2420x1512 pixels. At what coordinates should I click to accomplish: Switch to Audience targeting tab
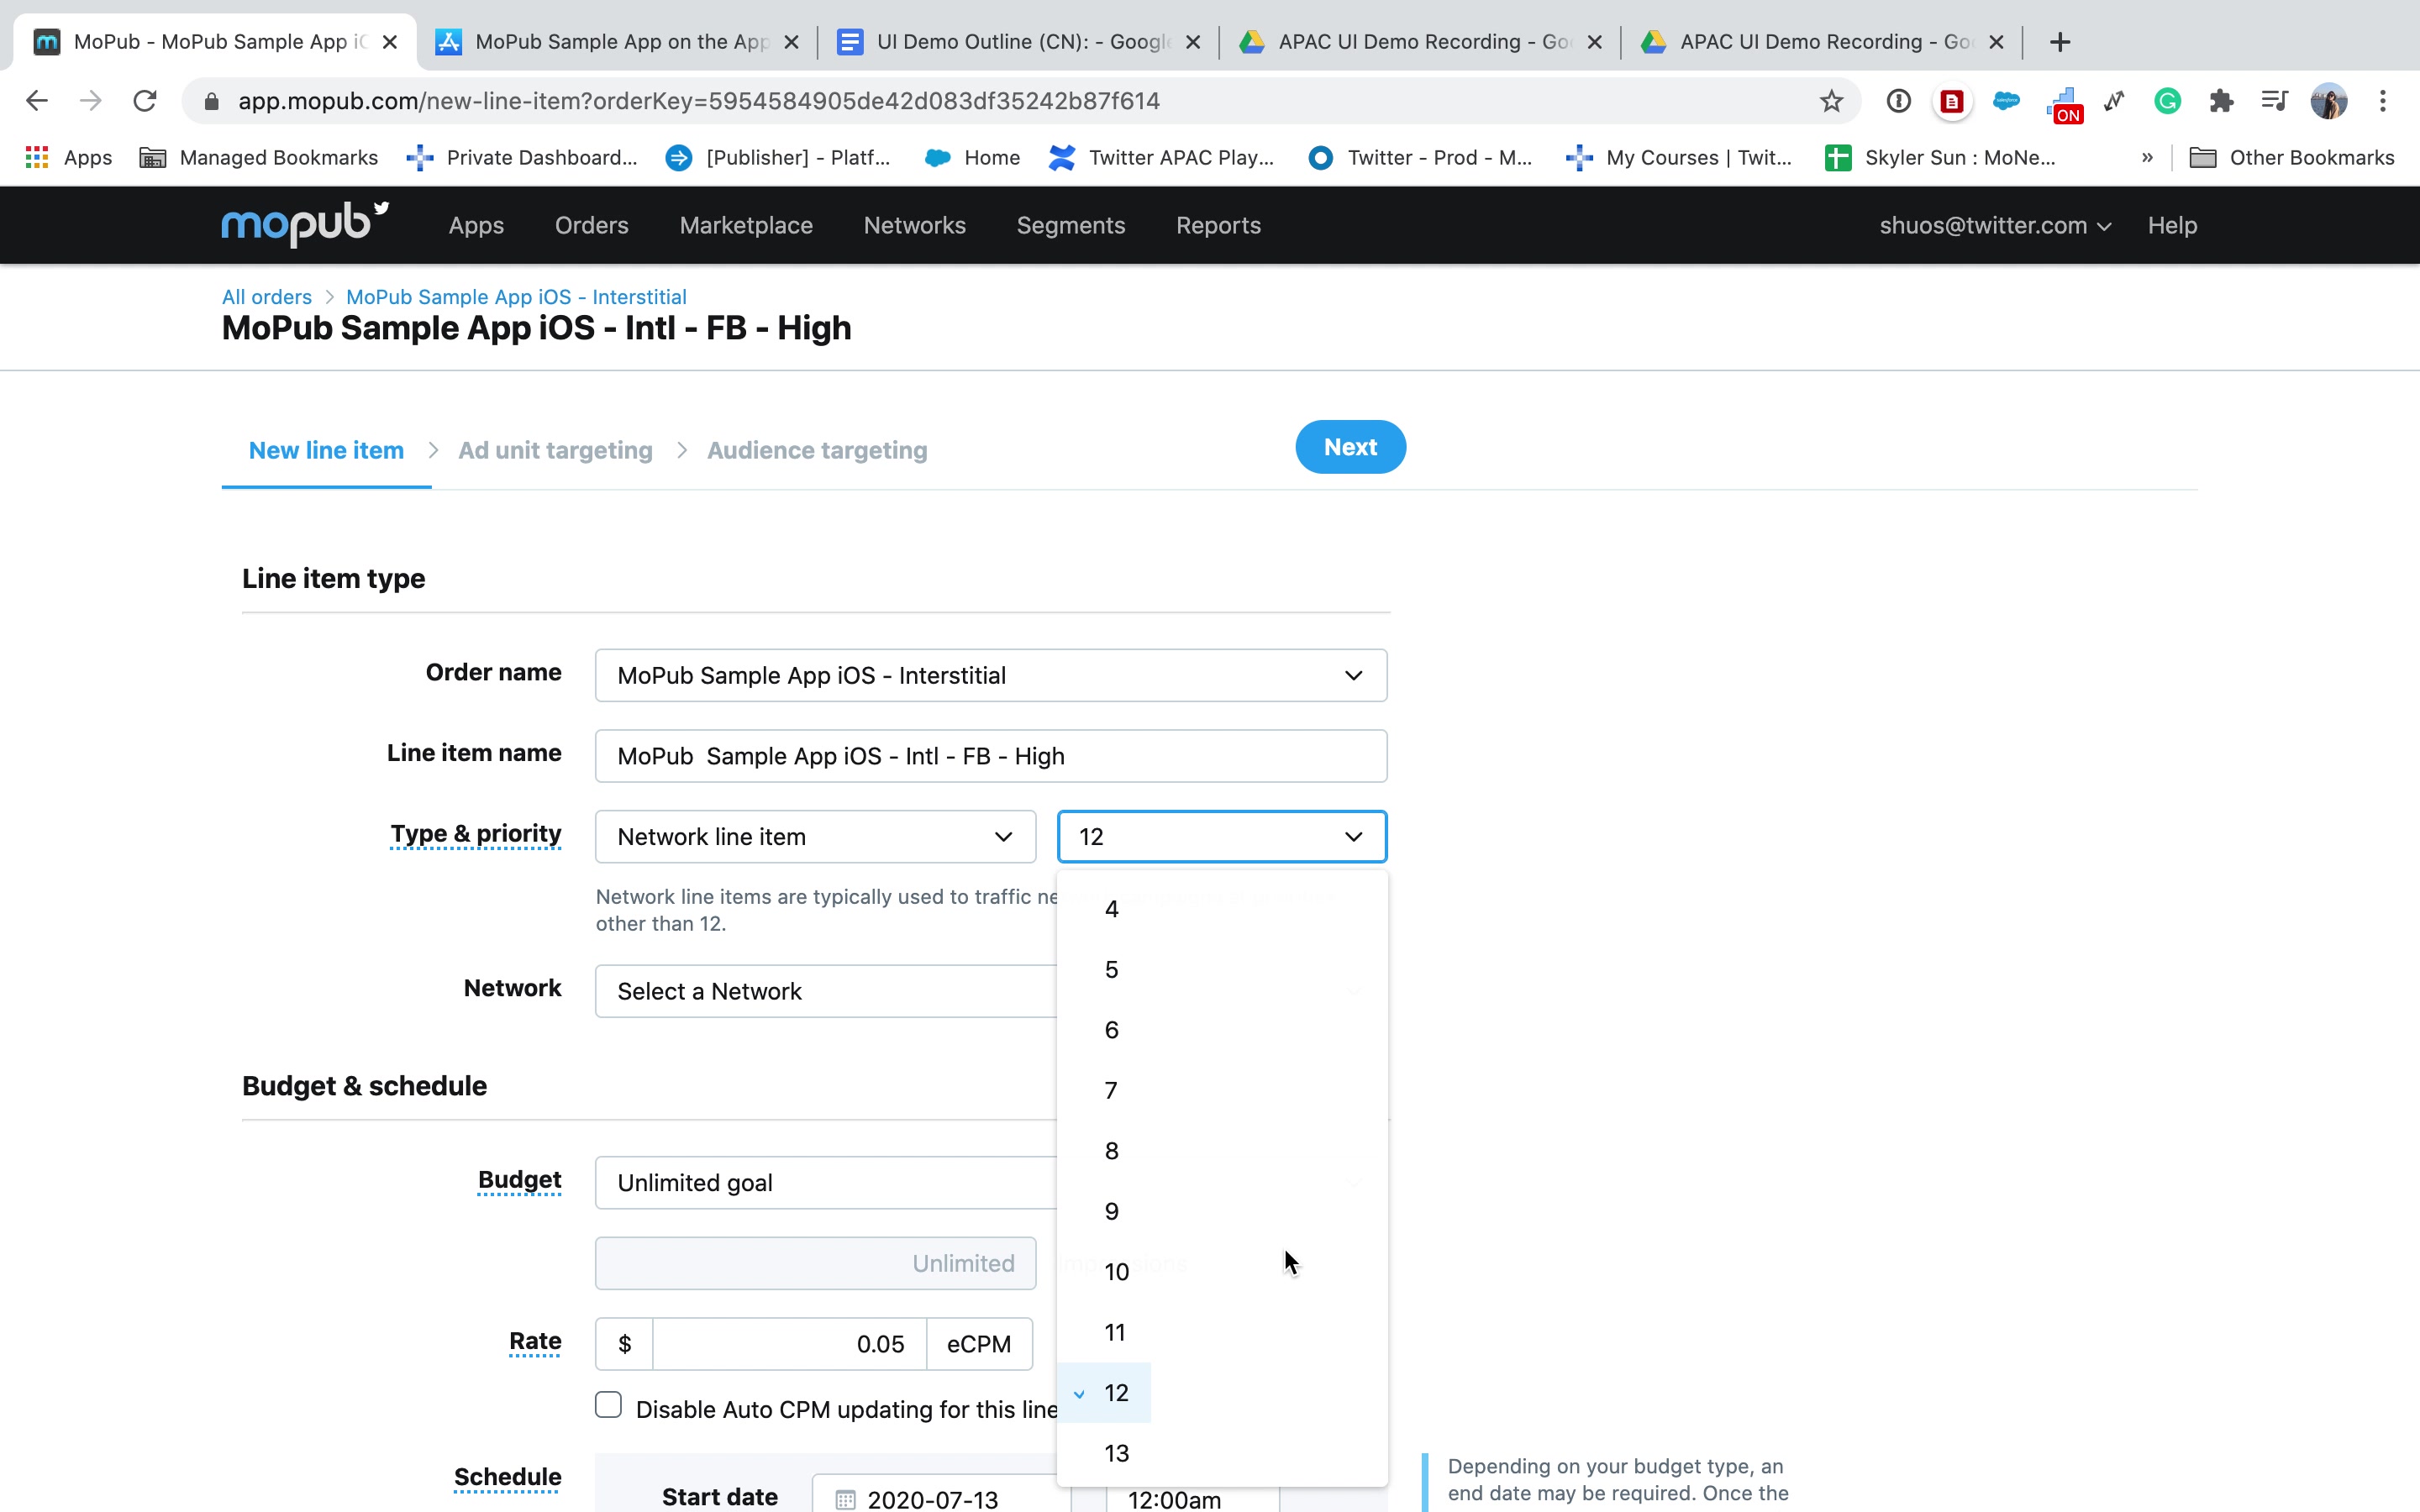[817, 449]
